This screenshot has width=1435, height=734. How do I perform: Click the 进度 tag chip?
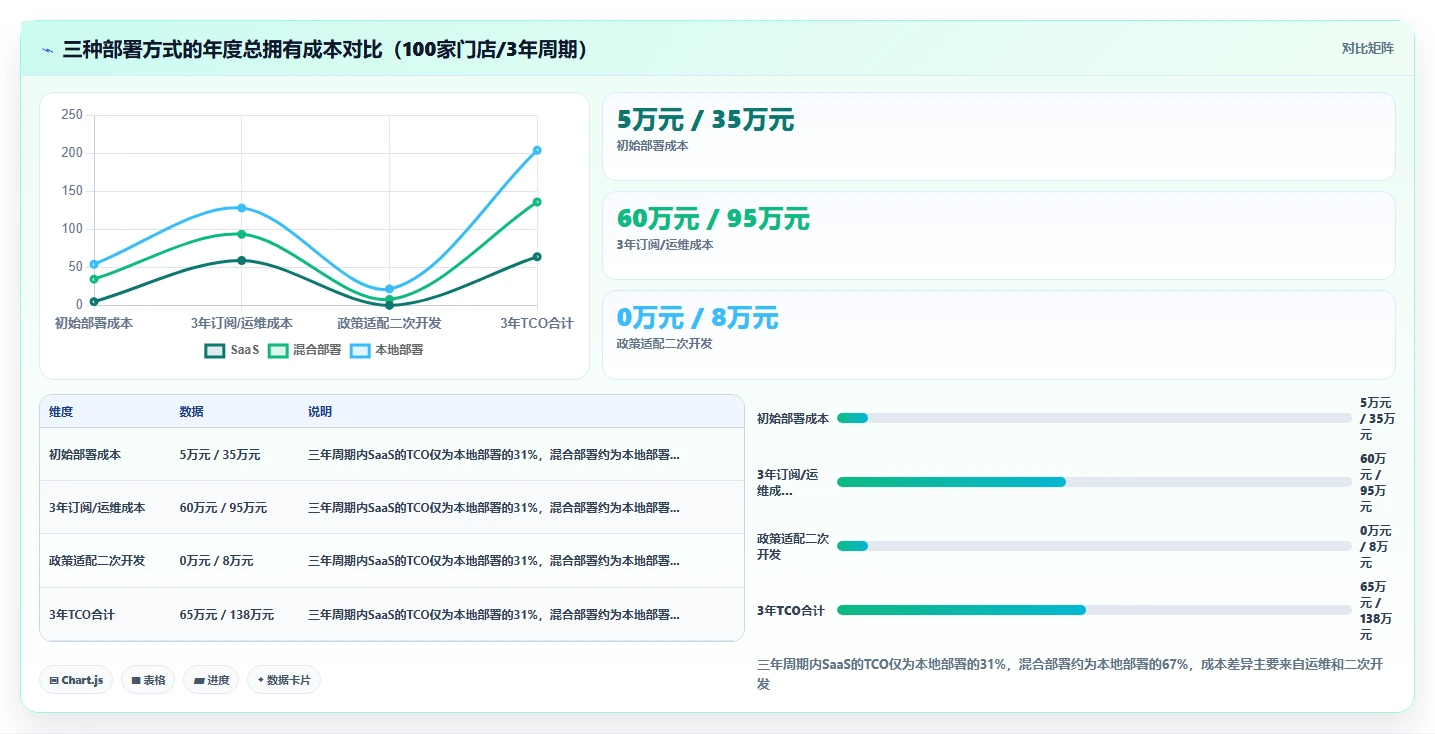[211, 680]
